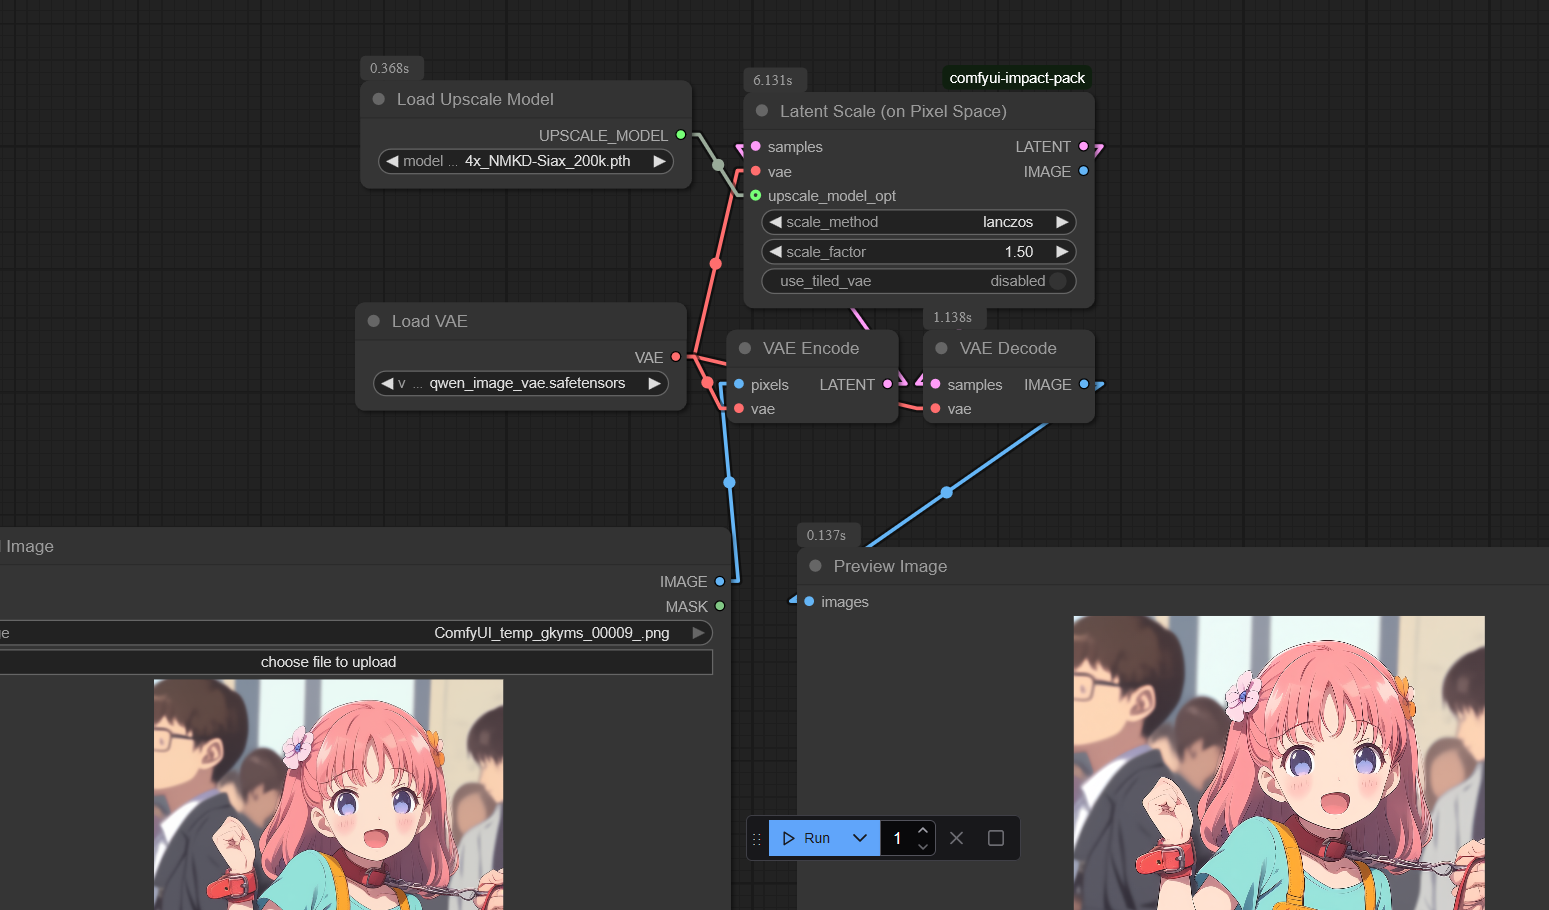Click the square icon in Run toolbar
Viewport: 1549px width, 910px height.
[996, 838]
